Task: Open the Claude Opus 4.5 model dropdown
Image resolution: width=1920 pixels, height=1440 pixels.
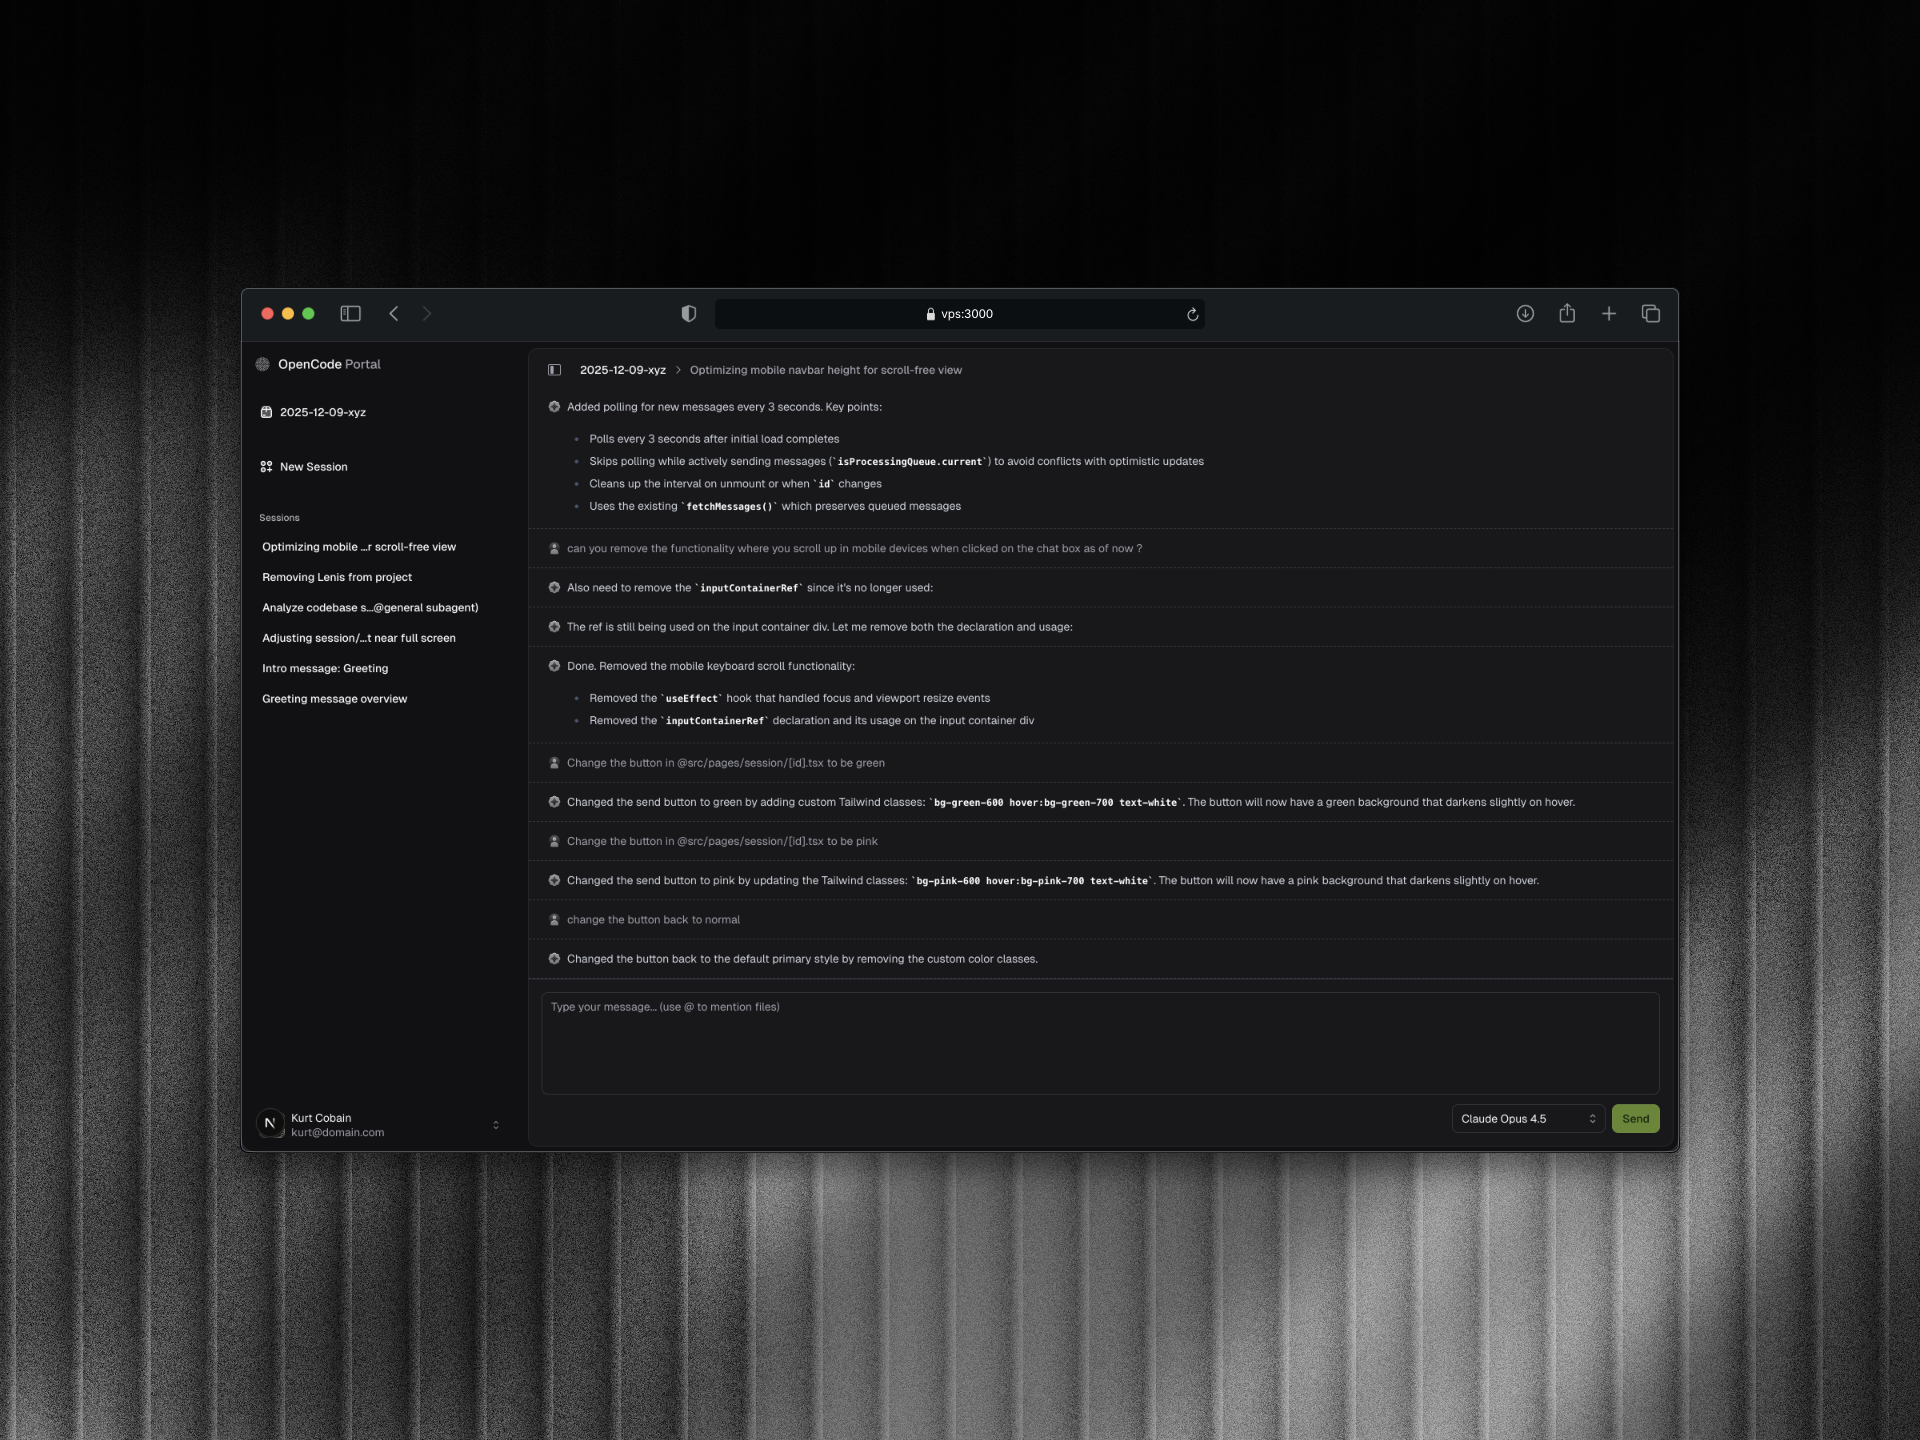Action: [x=1527, y=1119]
